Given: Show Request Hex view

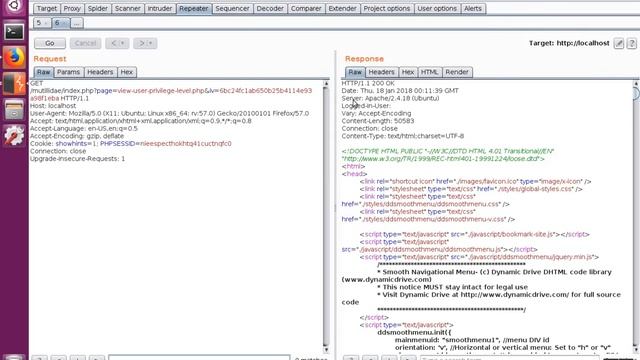Looking at the screenshot, I should (x=127, y=72).
